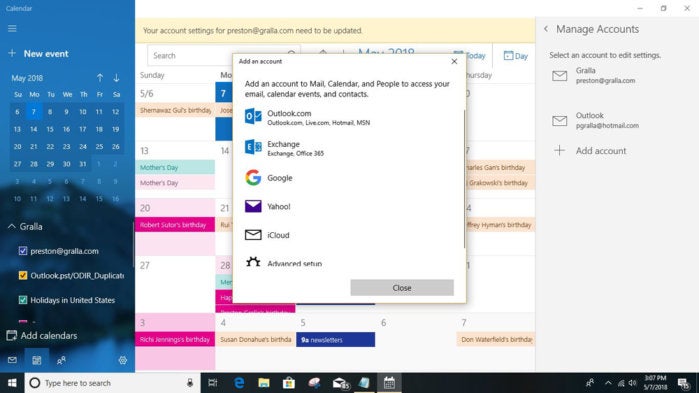
Task: Open Don Waterfield's birthday event
Action: [x=496, y=340]
